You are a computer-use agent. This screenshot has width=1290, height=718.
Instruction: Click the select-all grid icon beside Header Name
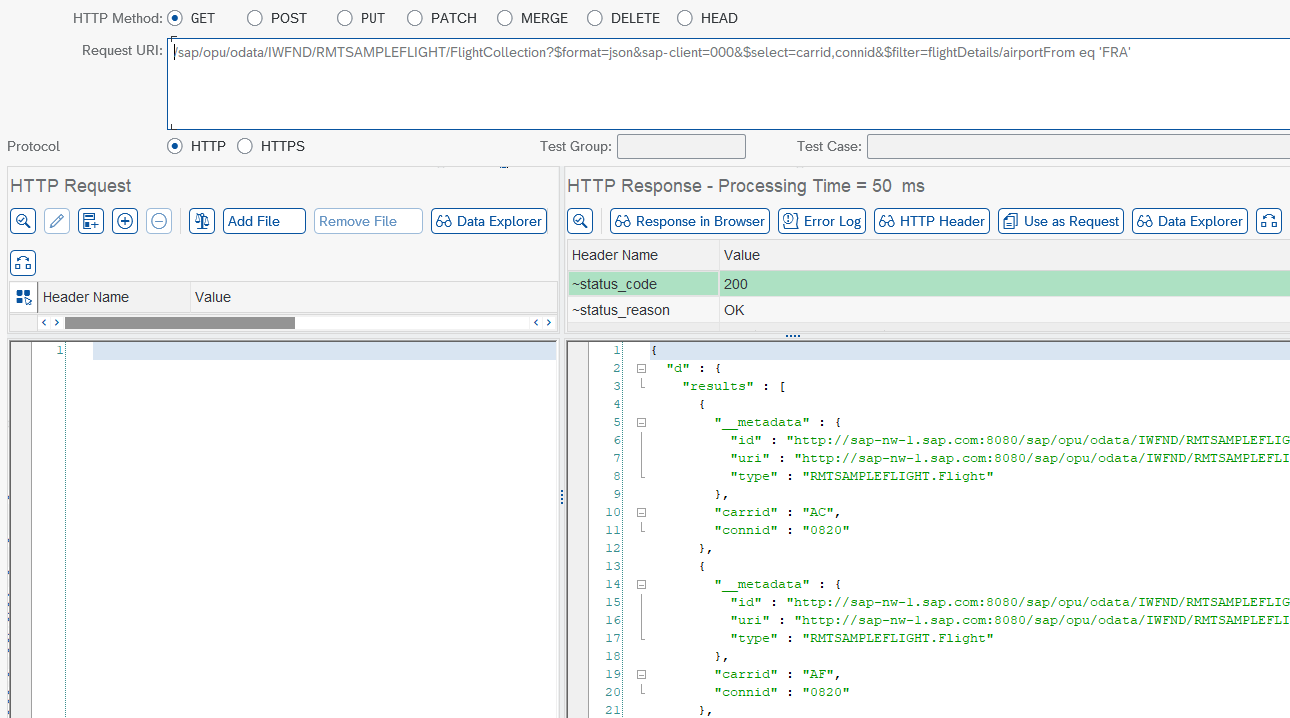pyautogui.click(x=24, y=297)
